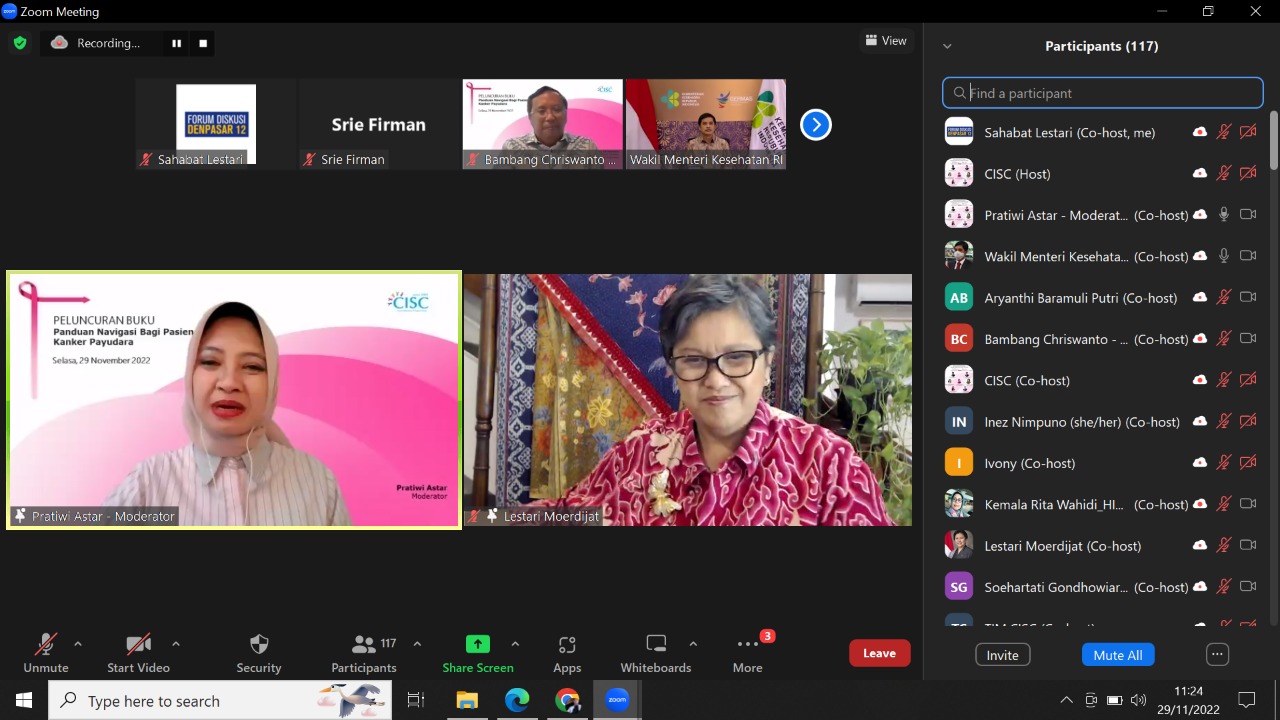Click the Share Screen icon
This screenshot has height=720, width=1280.
click(x=478, y=644)
